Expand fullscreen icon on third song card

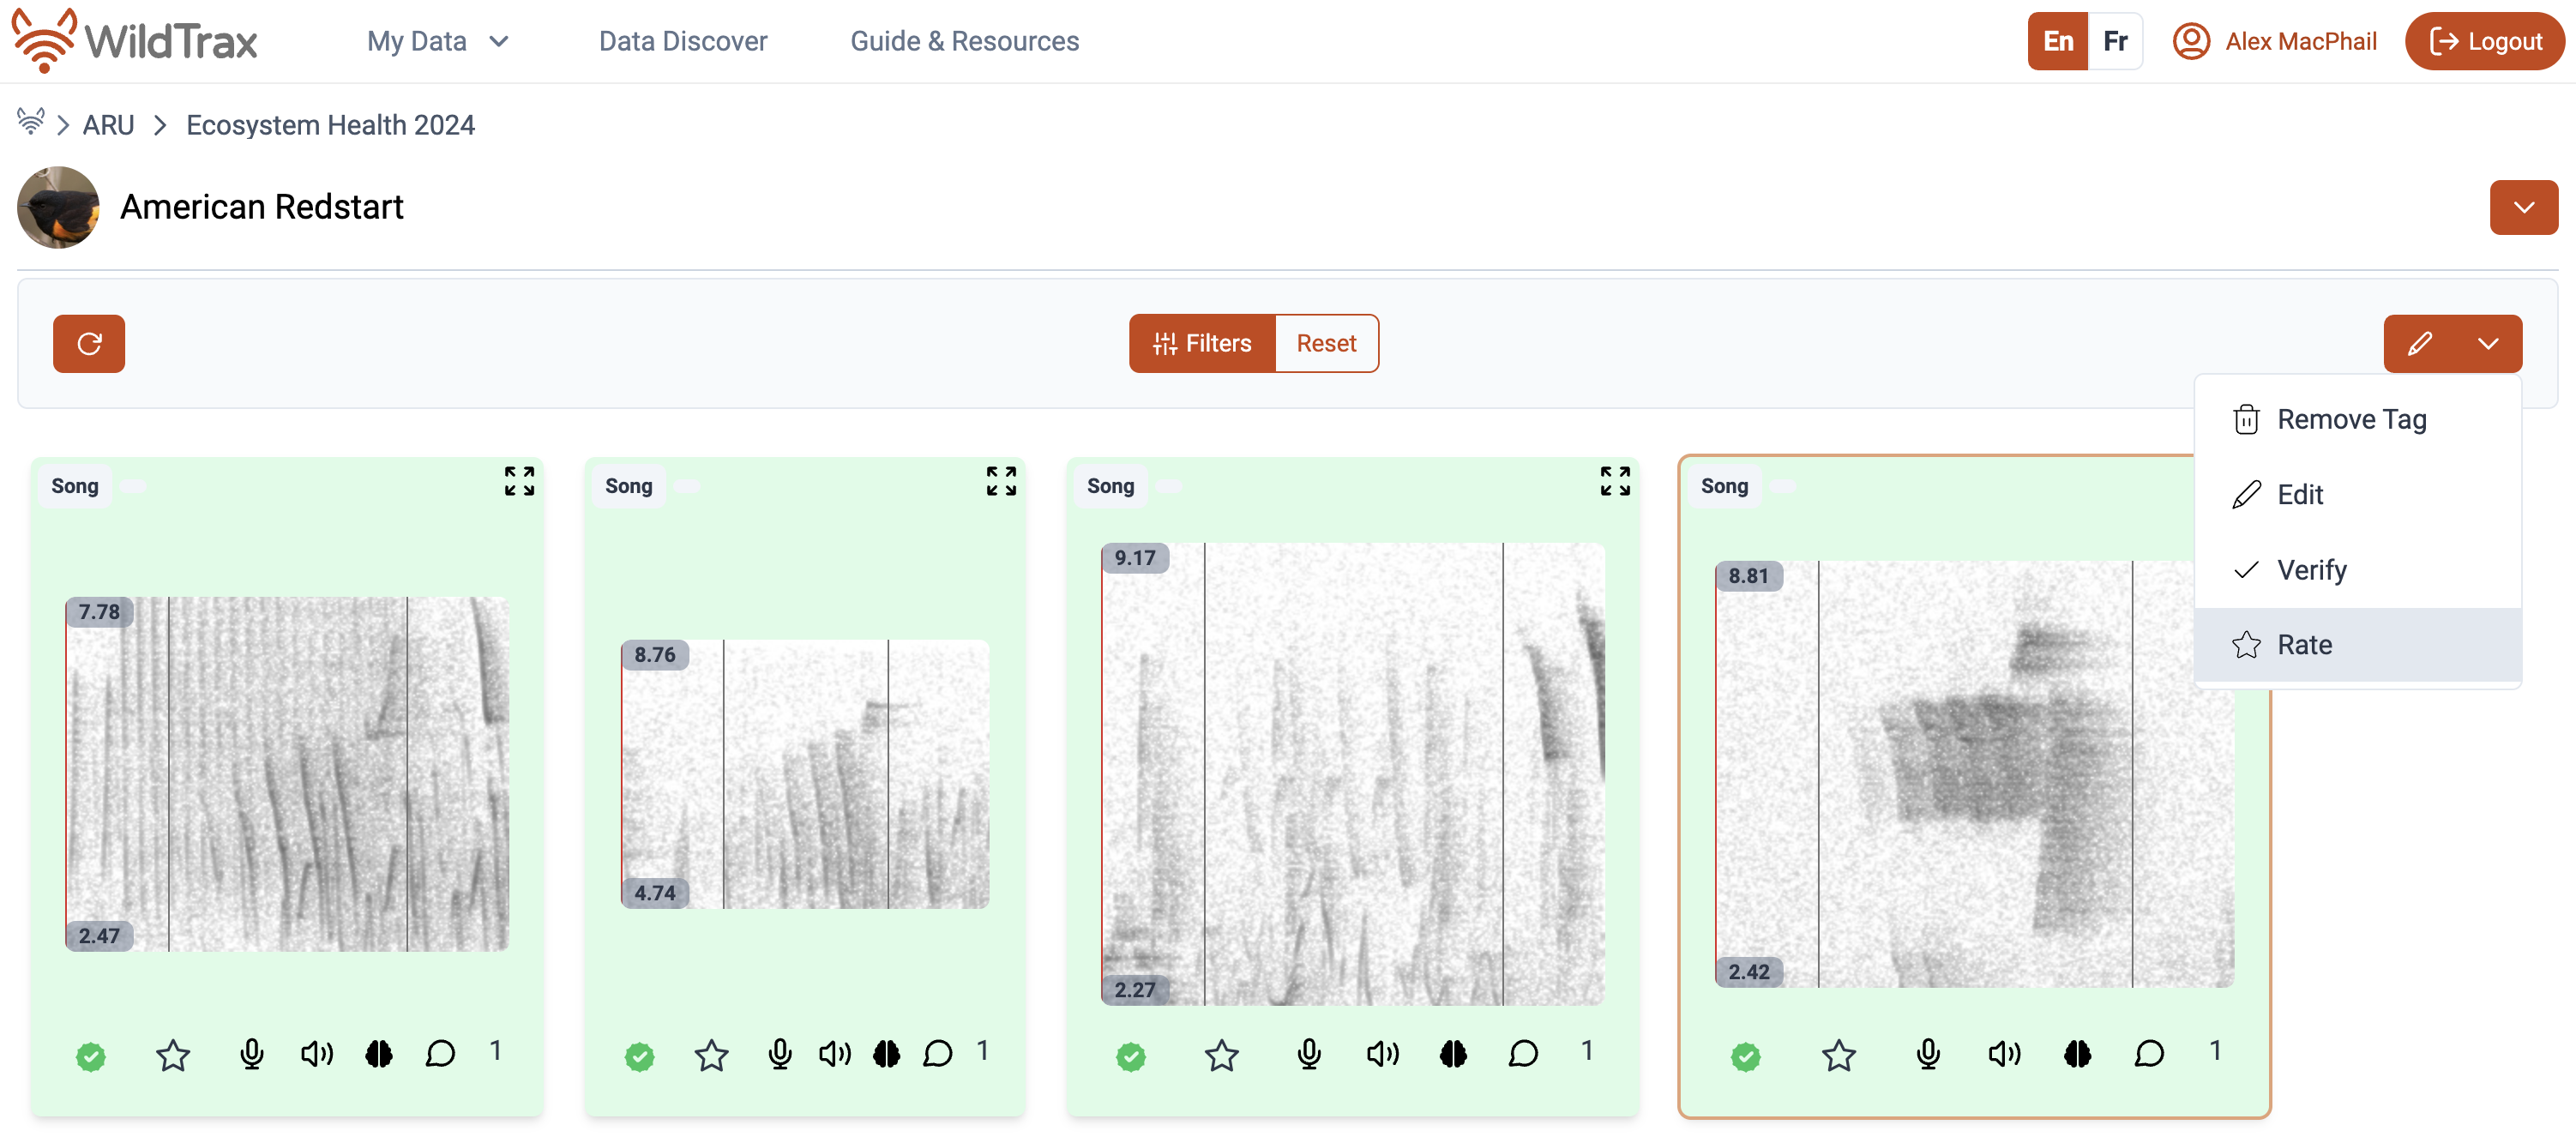click(1614, 481)
